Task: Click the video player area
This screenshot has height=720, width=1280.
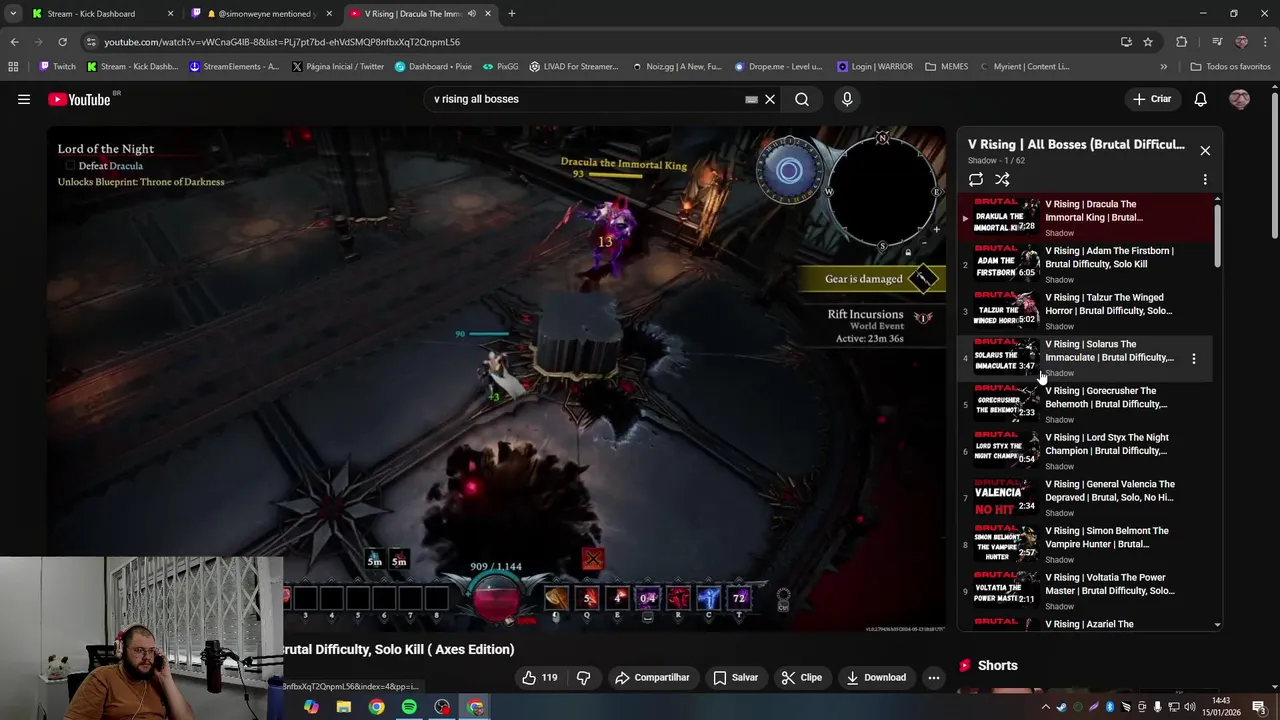Action: 496,380
